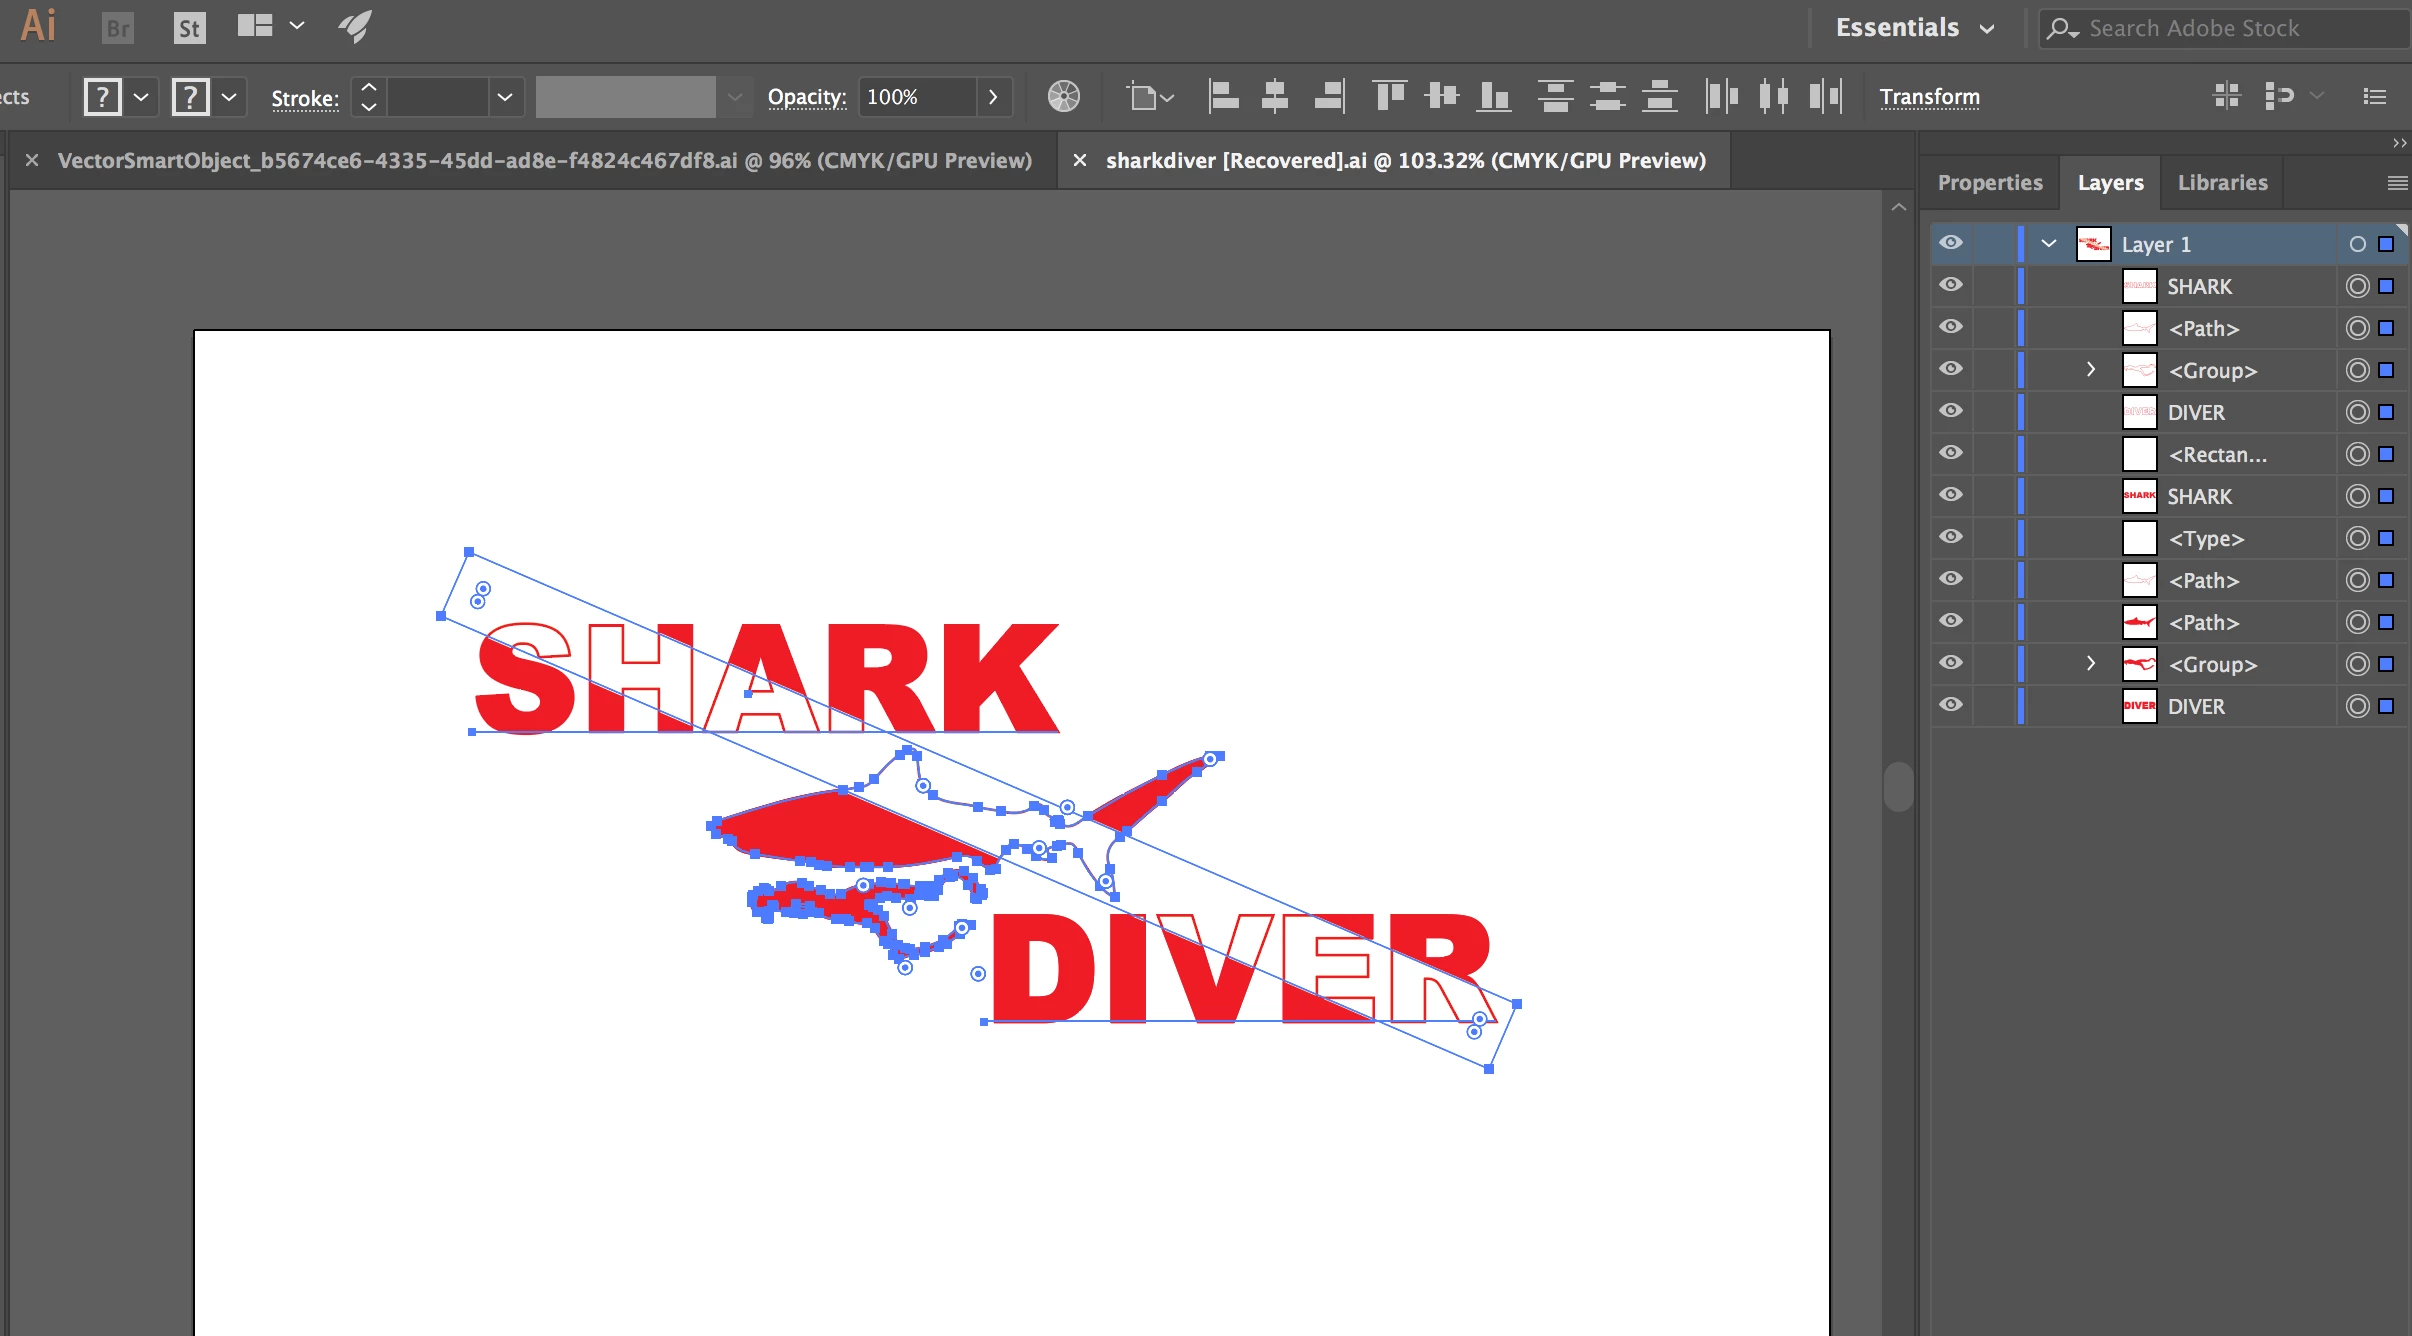This screenshot has width=2412, height=1336.
Task: Click Horizontal Align Left icon
Action: (1222, 97)
